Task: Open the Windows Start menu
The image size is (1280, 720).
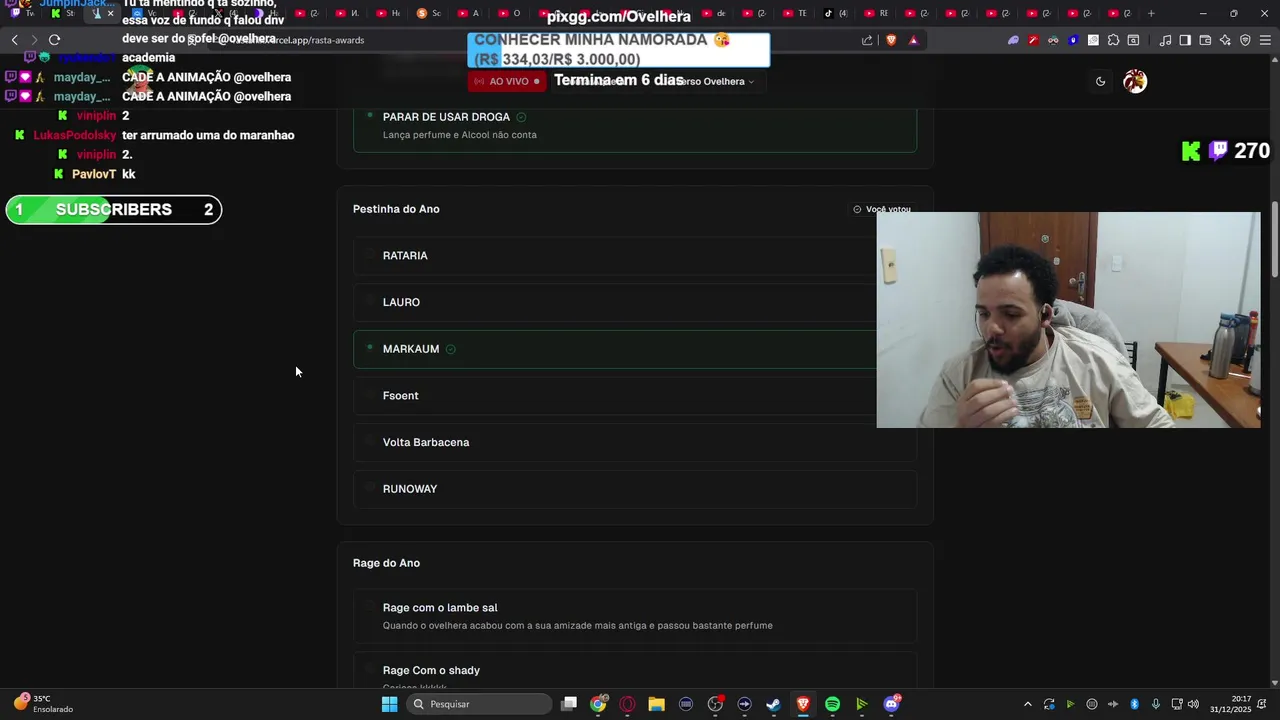Action: [x=389, y=704]
